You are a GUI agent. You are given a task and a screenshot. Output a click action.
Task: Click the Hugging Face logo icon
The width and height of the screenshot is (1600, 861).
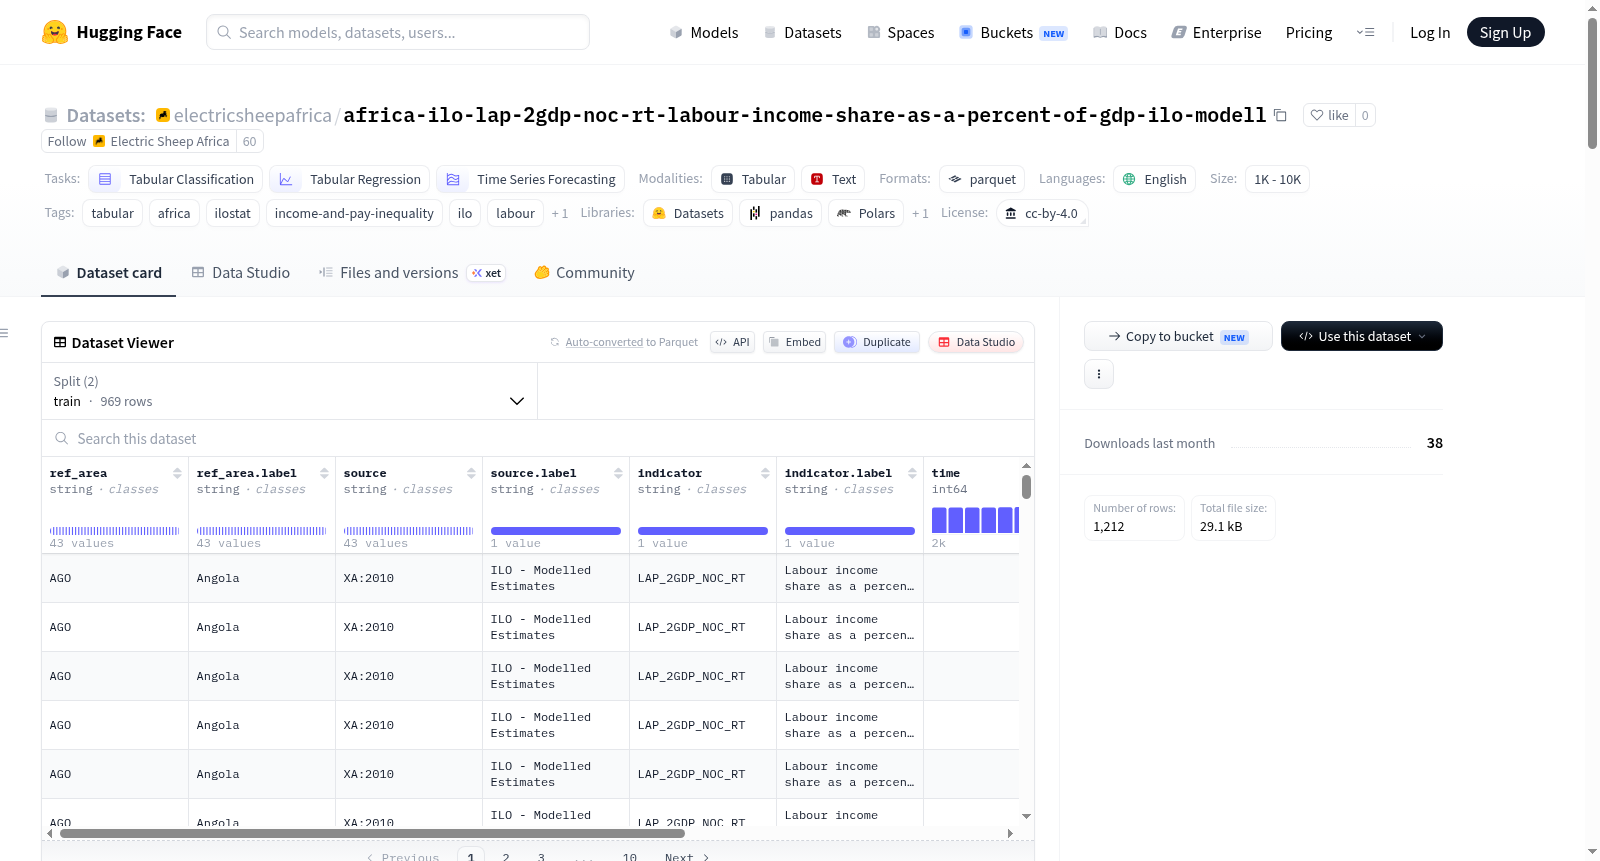tap(55, 32)
